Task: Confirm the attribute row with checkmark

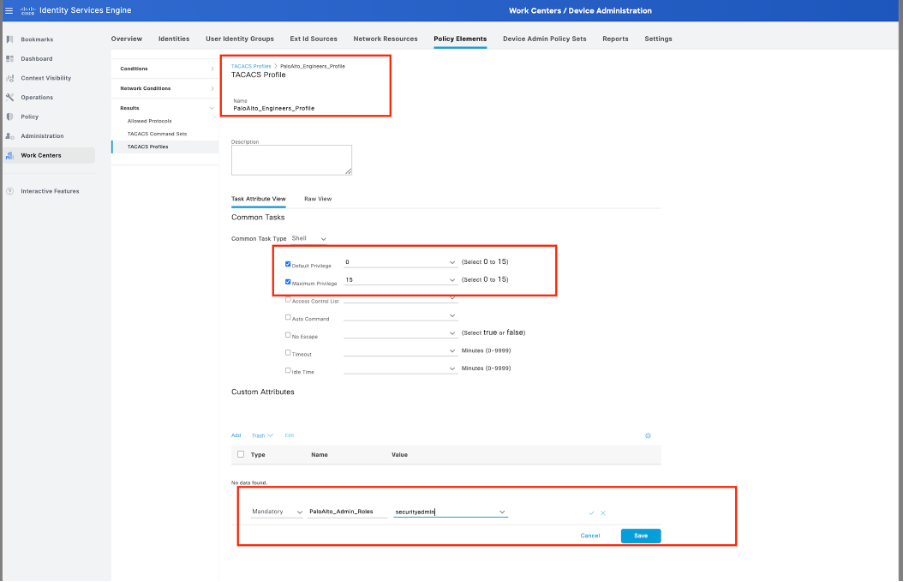Action: pyautogui.click(x=591, y=513)
